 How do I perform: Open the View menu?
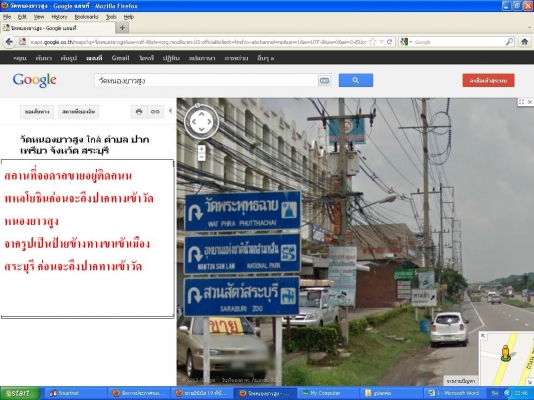coord(39,17)
